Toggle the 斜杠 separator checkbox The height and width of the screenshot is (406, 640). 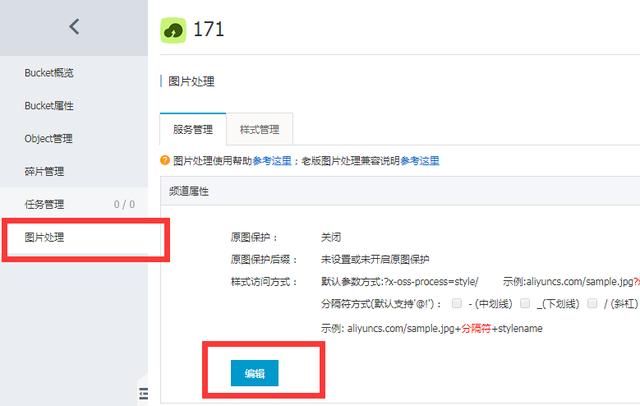click(x=592, y=303)
